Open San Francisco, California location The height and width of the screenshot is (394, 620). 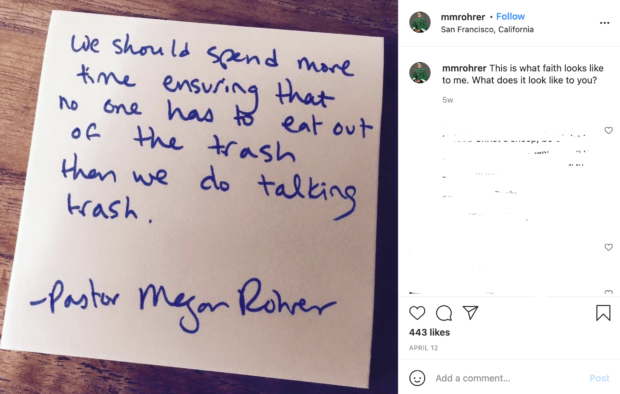(x=487, y=30)
